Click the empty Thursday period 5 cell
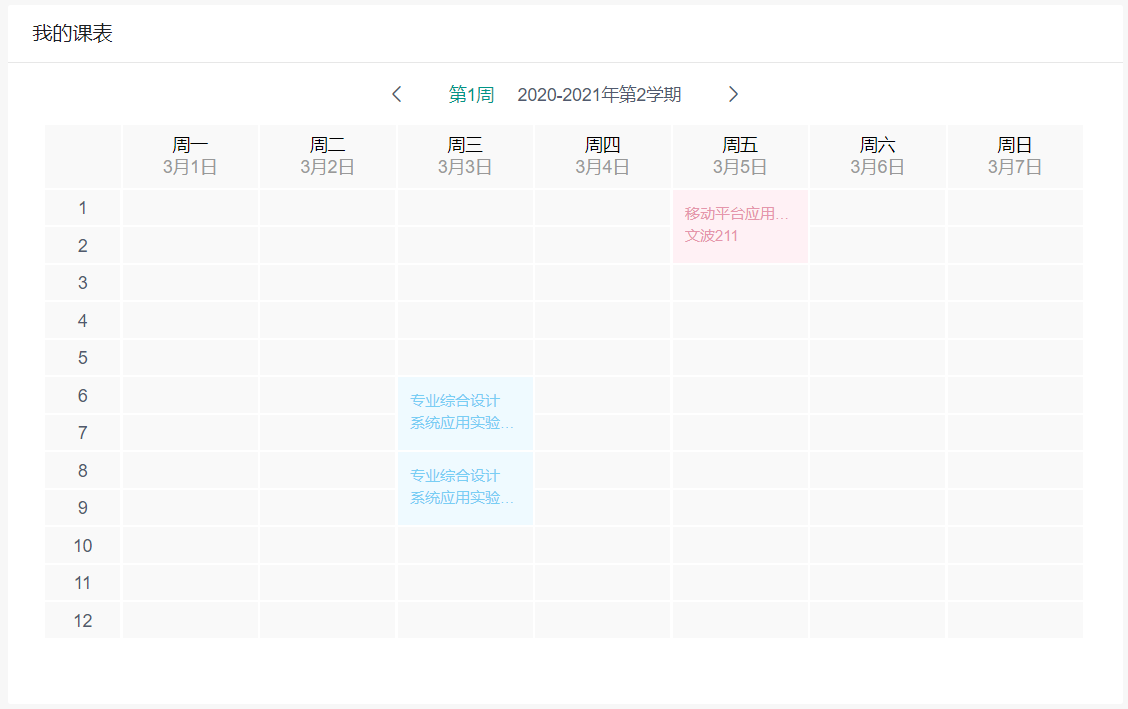Screen dimensions: 1128x709 click(x=603, y=358)
